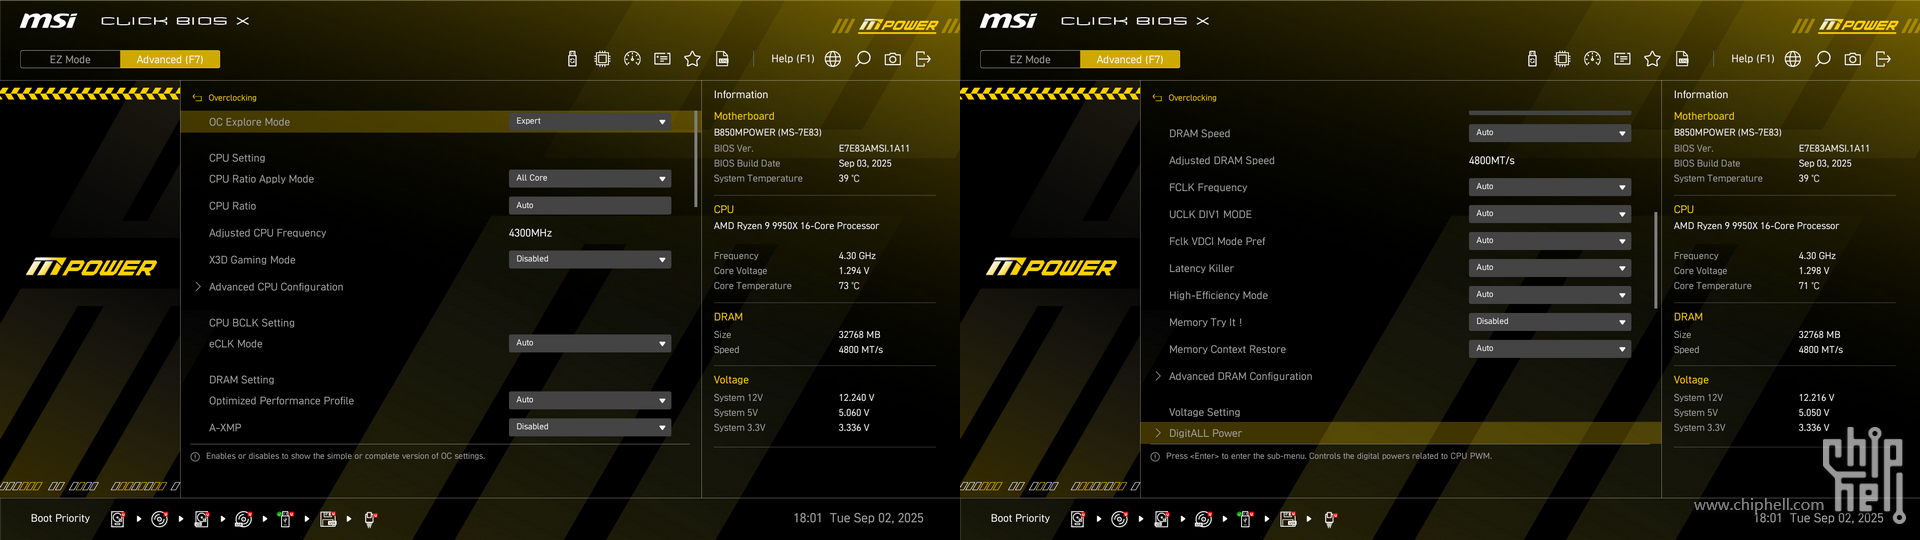Switch to EZ Mode in left BIOS

click(70, 59)
